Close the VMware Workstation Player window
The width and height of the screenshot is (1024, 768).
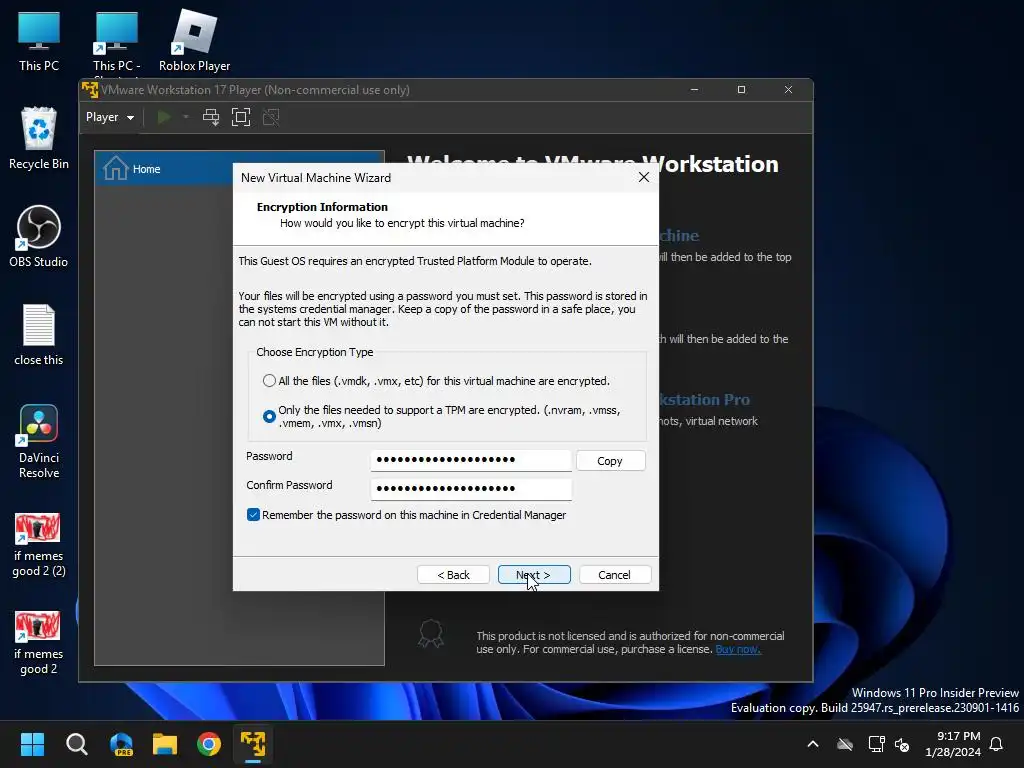(x=788, y=90)
